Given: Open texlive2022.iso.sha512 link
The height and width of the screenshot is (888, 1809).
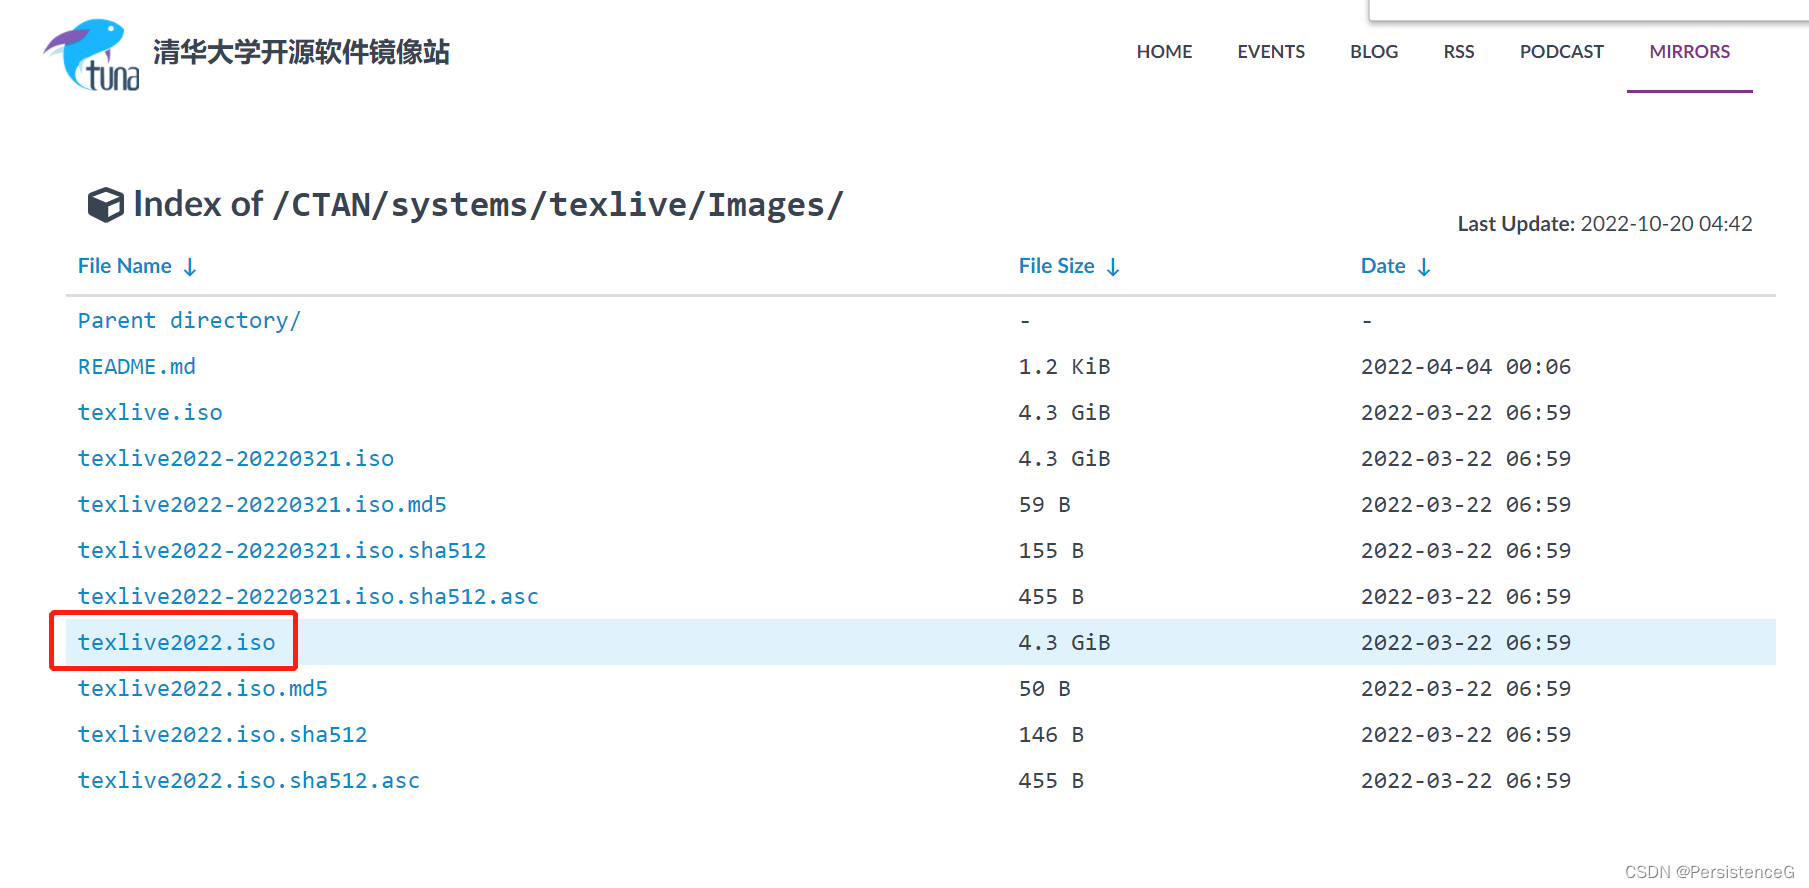Looking at the screenshot, I should [x=223, y=735].
